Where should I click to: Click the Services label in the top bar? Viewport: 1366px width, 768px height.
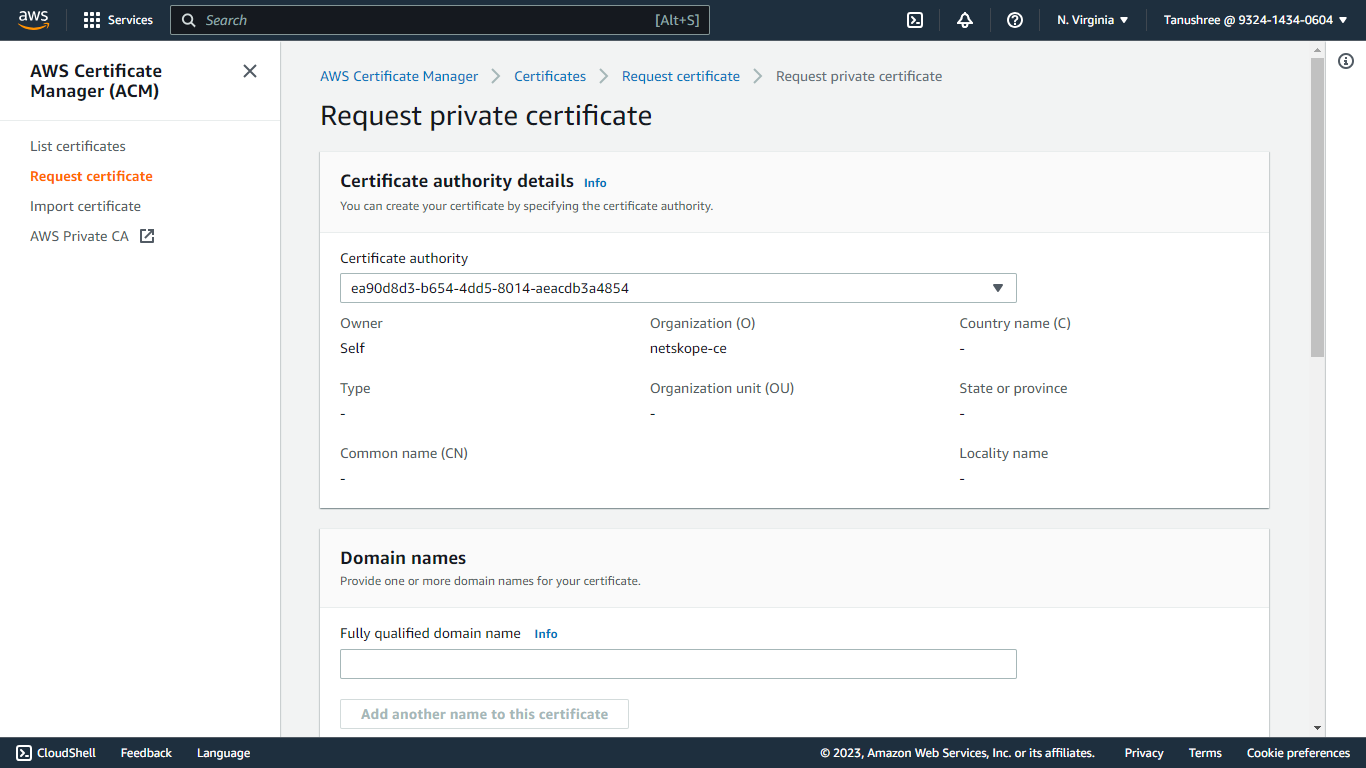click(x=130, y=20)
